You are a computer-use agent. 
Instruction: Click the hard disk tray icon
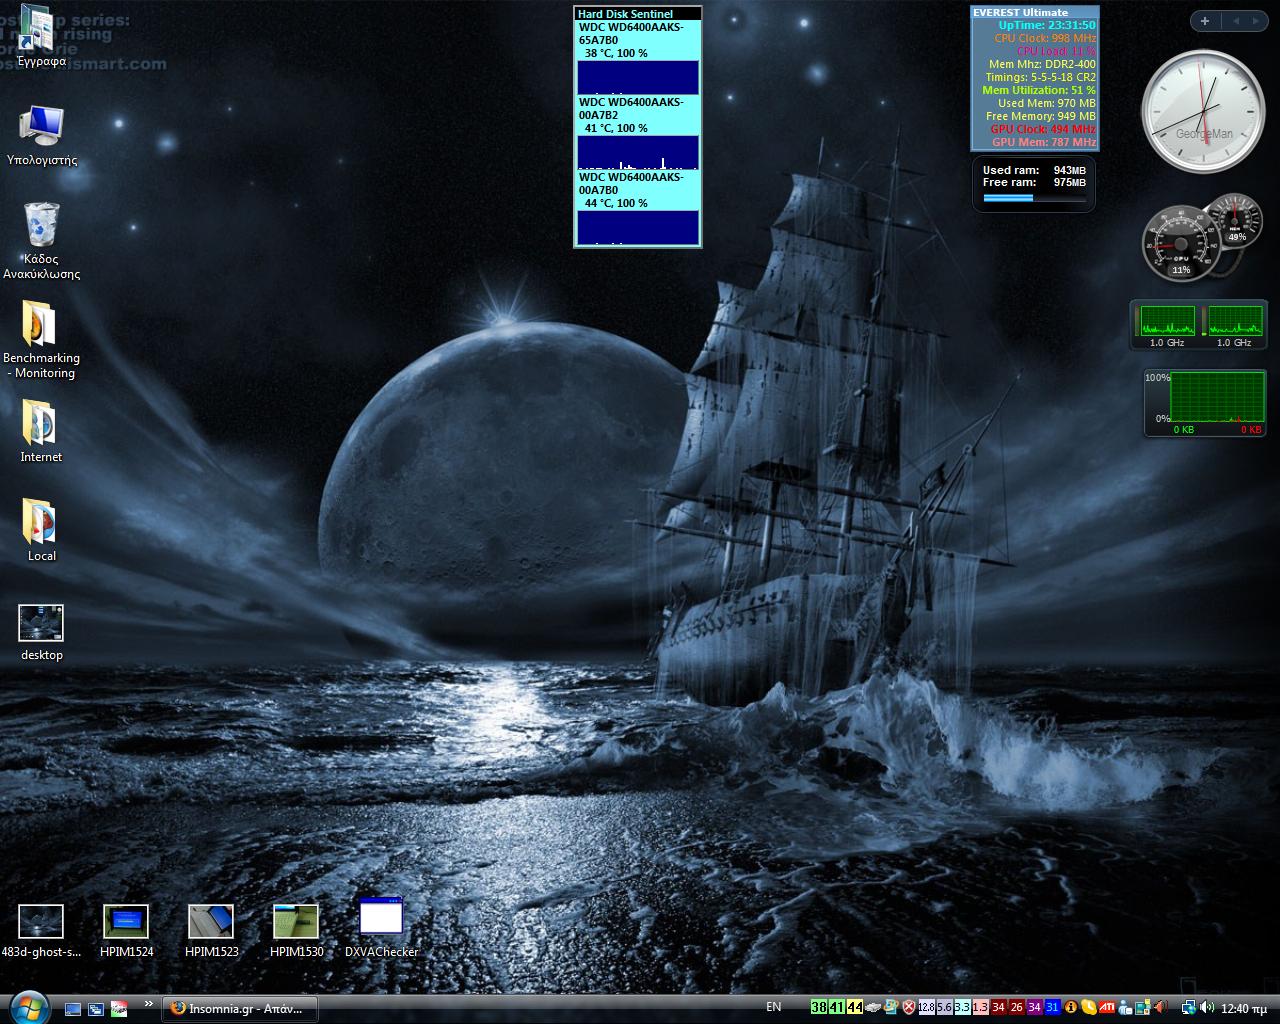[873, 1008]
